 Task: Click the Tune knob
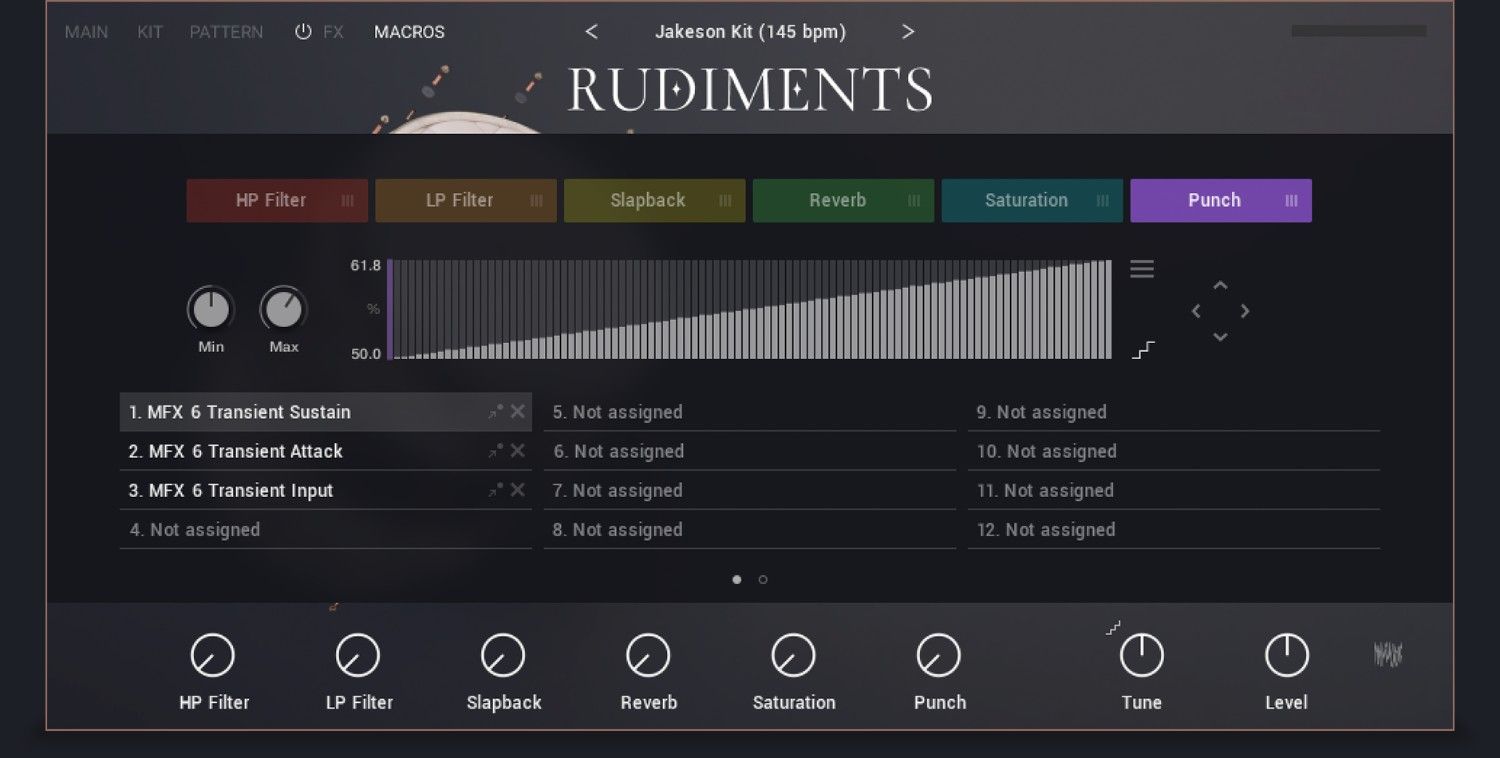coord(1141,655)
